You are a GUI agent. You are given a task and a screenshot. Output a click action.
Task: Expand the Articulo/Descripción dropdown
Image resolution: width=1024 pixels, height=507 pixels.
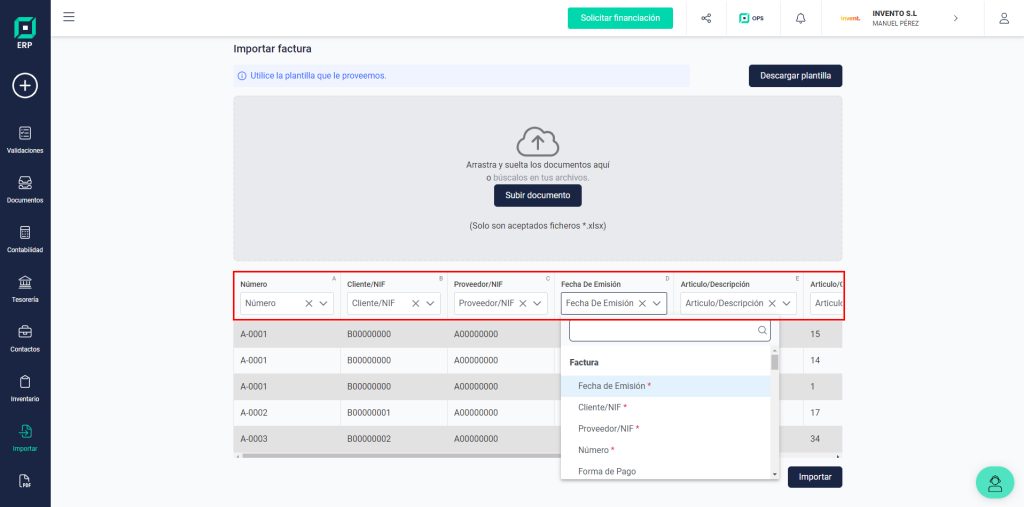click(x=786, y=303)
